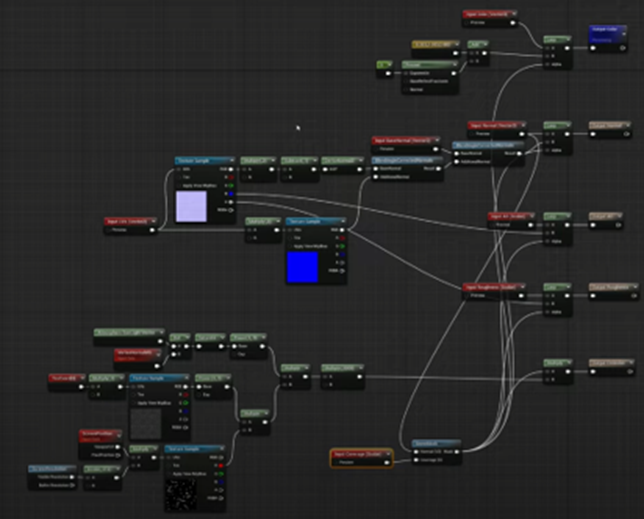Select the Input UVs node header
Screen dimensions: 644x519
(x=130, y=221)
